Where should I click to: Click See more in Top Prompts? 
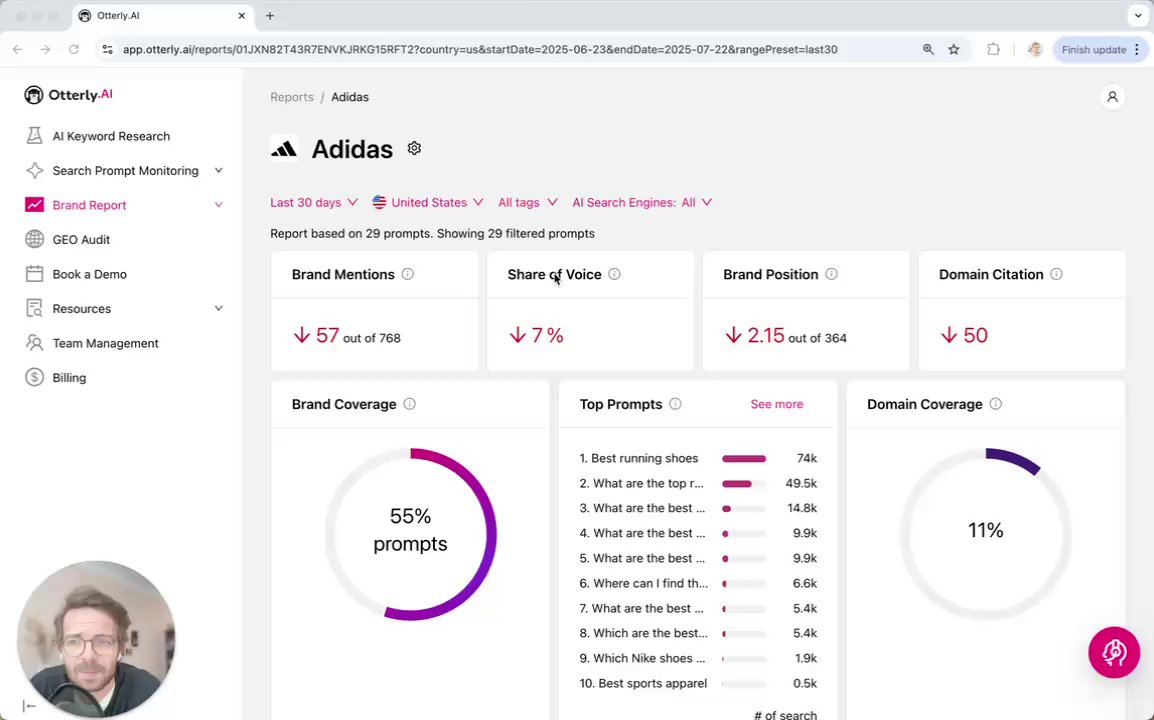click(x=776, y=404)
